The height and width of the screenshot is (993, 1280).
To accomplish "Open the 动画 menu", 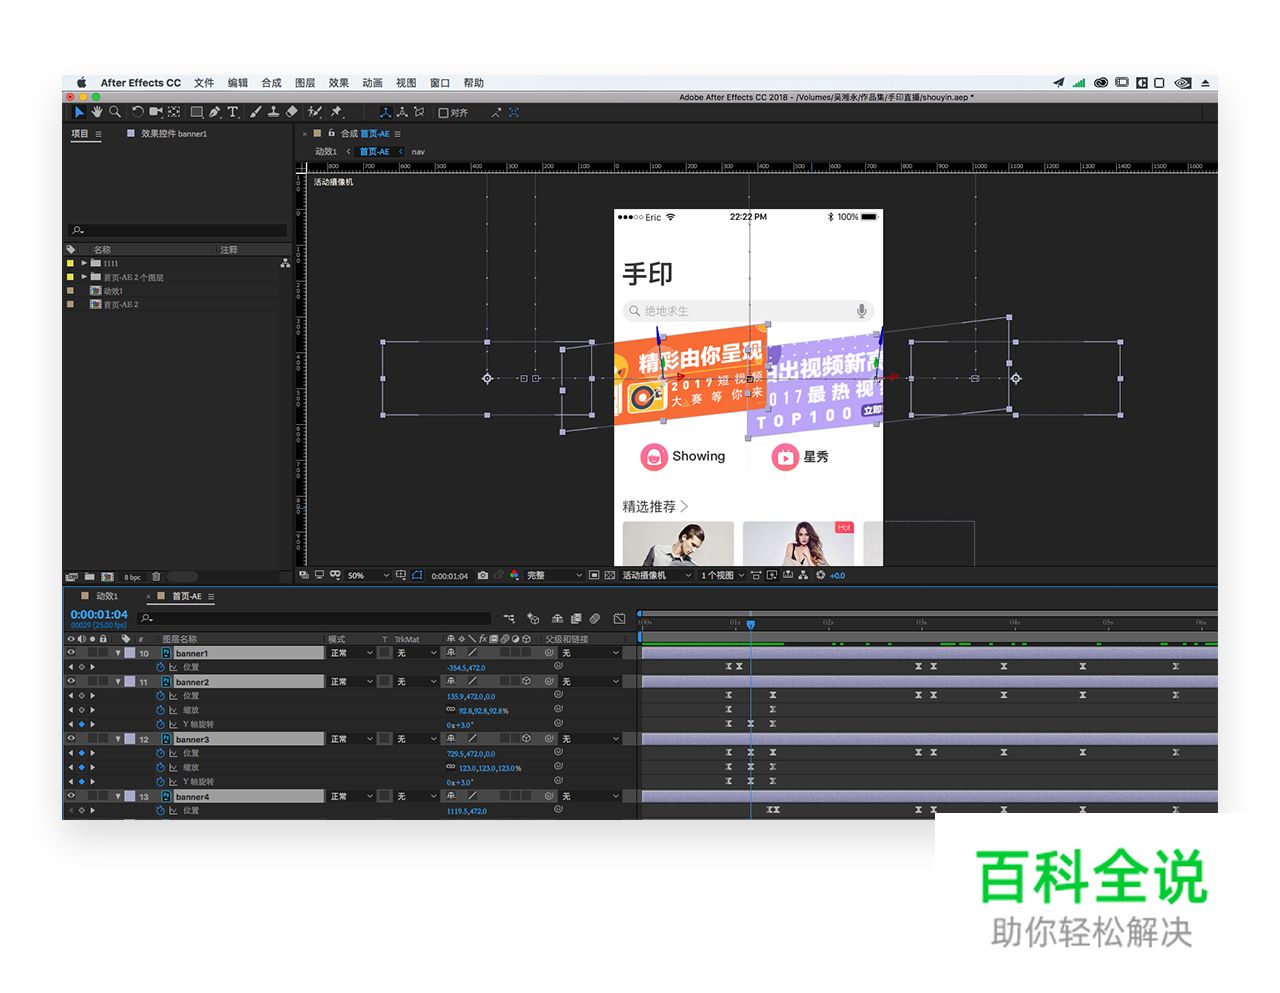I will click(372, 83).
